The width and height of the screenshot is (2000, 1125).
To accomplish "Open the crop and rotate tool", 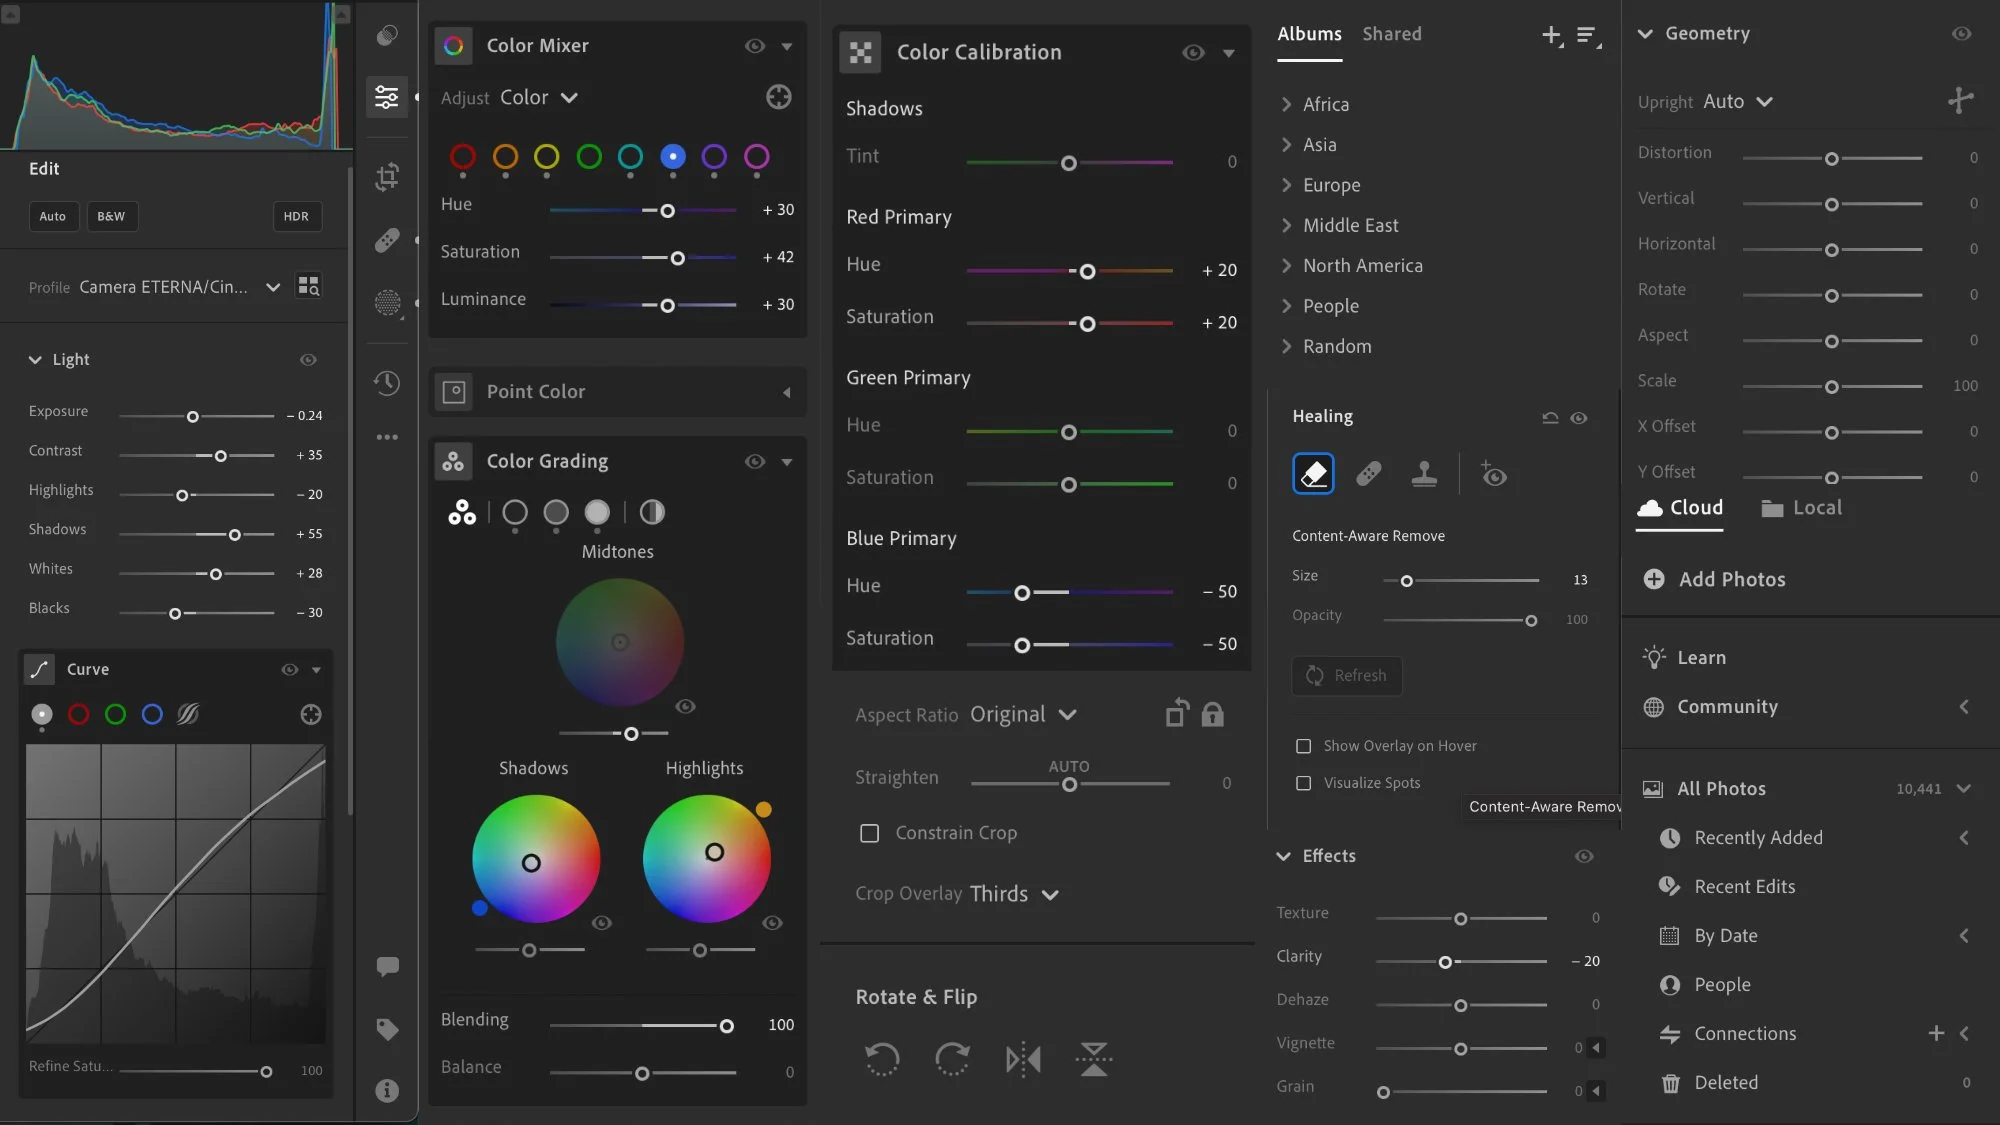I will (387, 177).
